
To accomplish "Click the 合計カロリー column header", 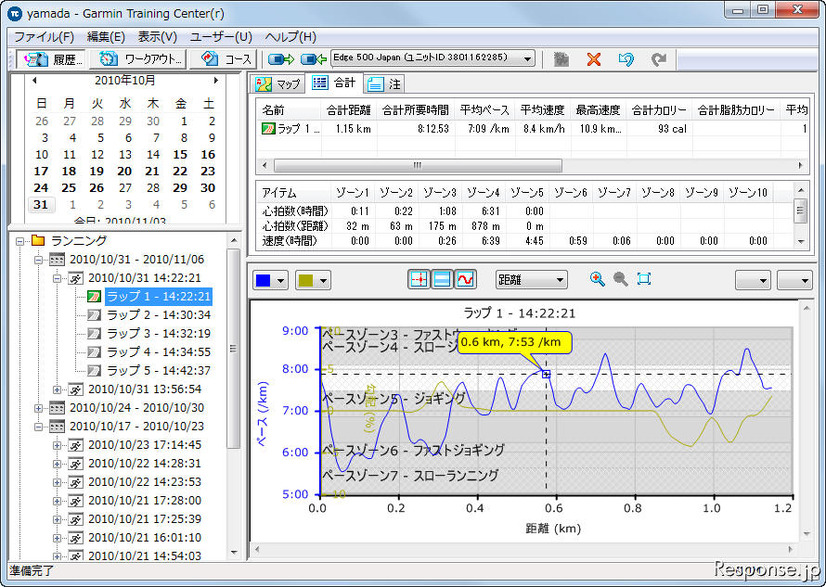I will click(659, 110).
